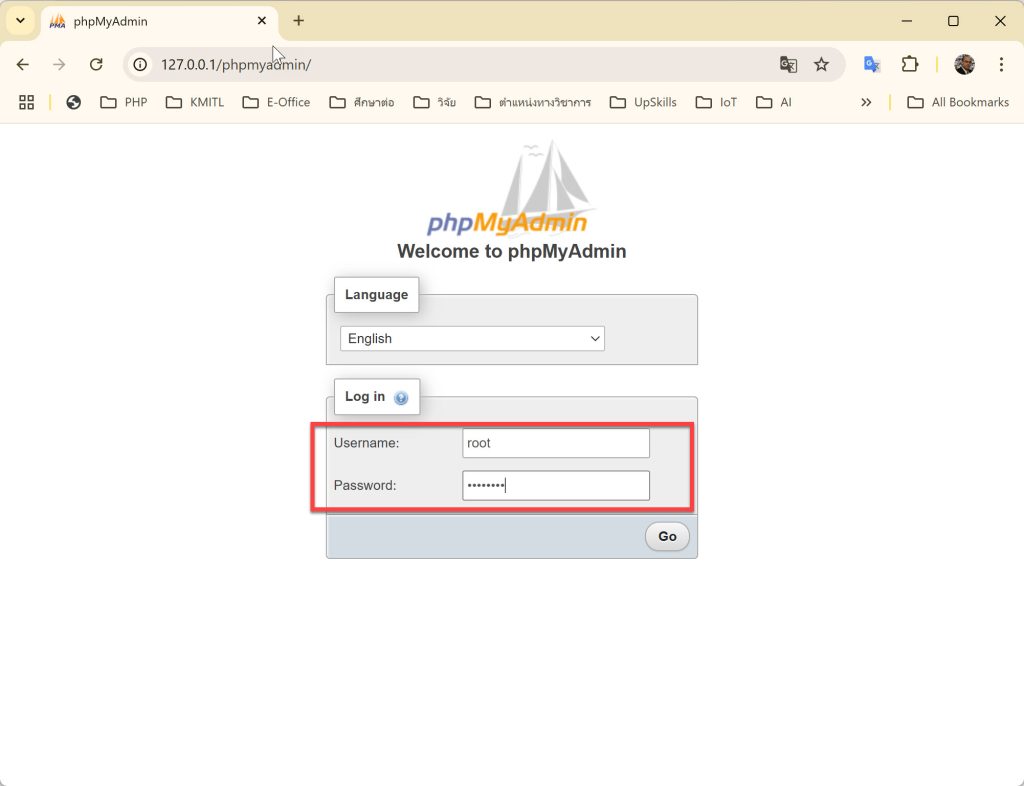Viewport: 1024px width, 786px height.
Task: Click the Log in legend label
Action: [x=377, y=397]
